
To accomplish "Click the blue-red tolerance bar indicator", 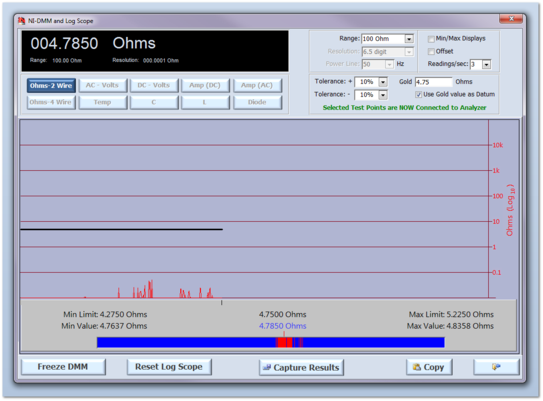I will tap(271, 342).
